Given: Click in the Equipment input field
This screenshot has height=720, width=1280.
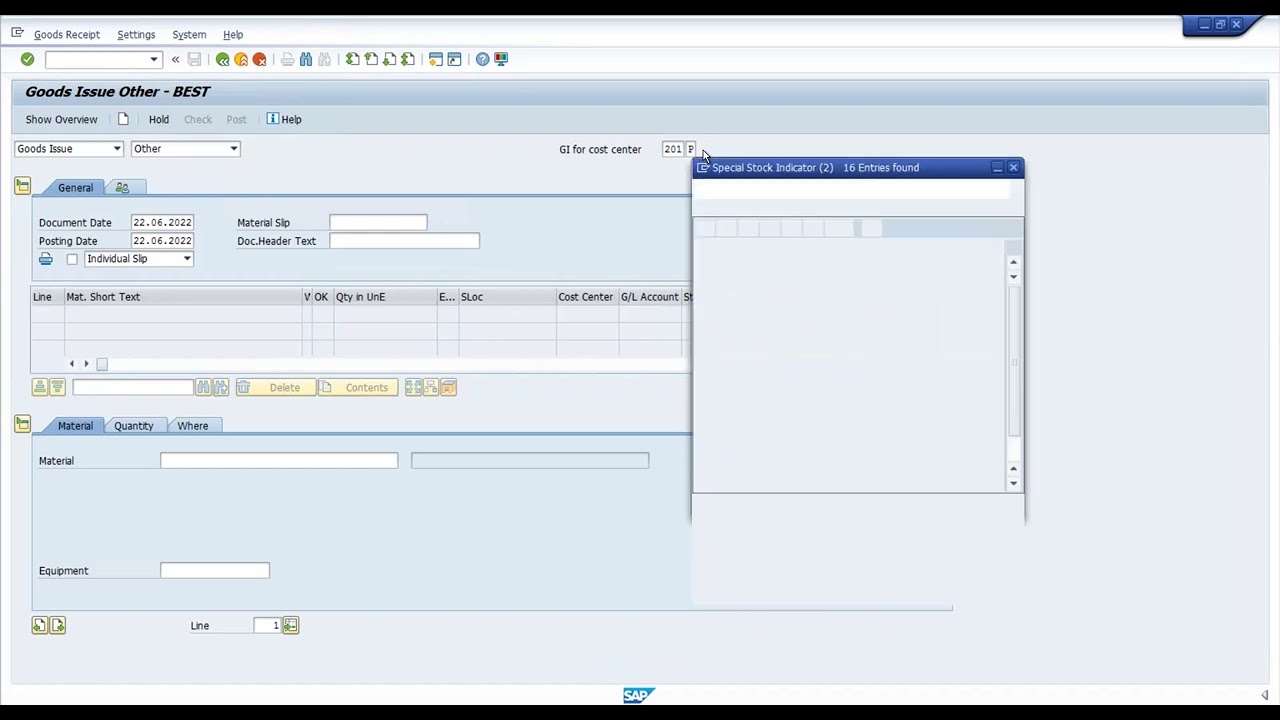Looking at the screenshot, I should 215,570.
